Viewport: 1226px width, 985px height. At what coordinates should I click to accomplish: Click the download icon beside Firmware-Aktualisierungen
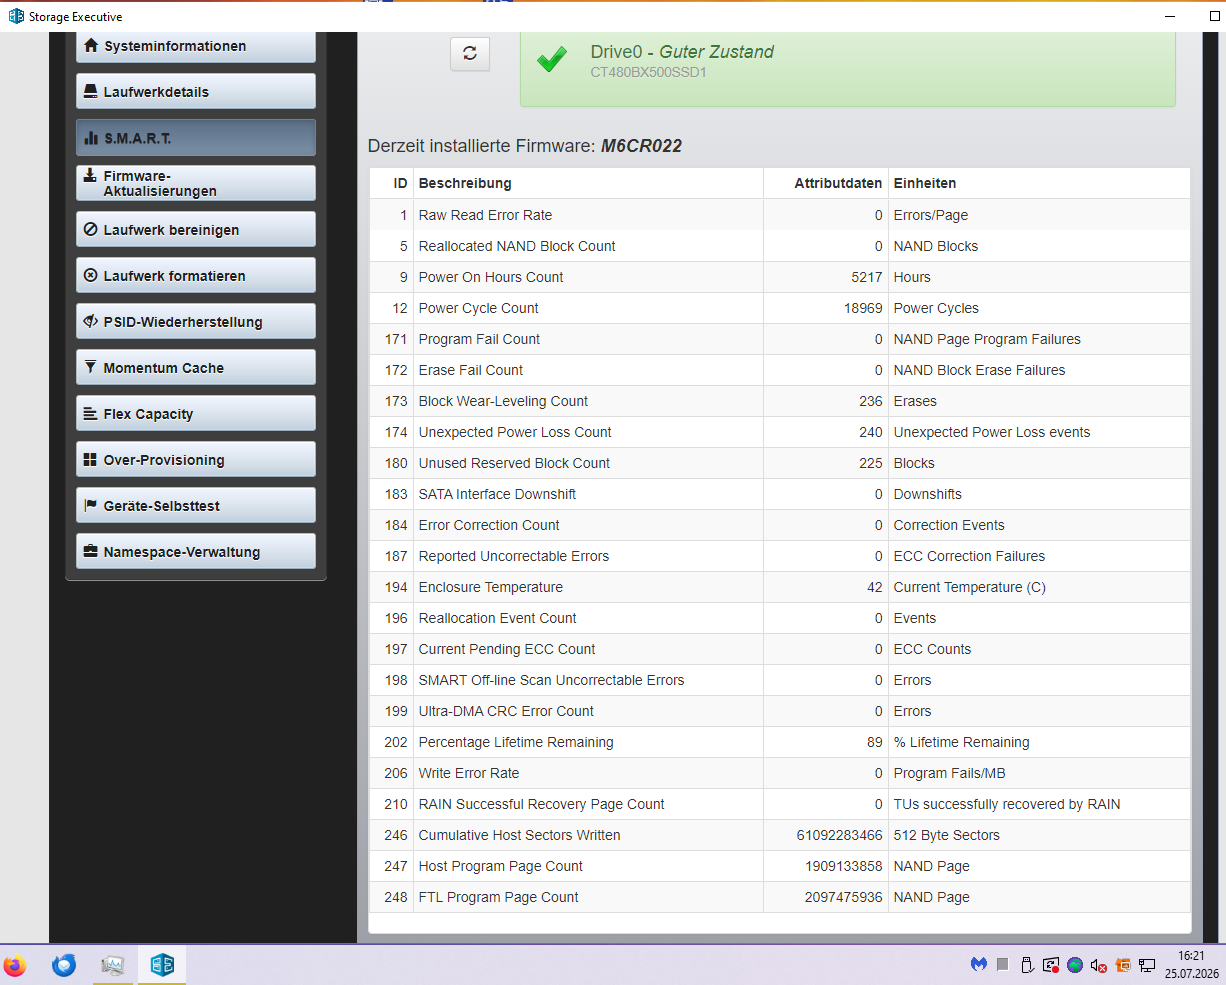(x=91, y=174)
